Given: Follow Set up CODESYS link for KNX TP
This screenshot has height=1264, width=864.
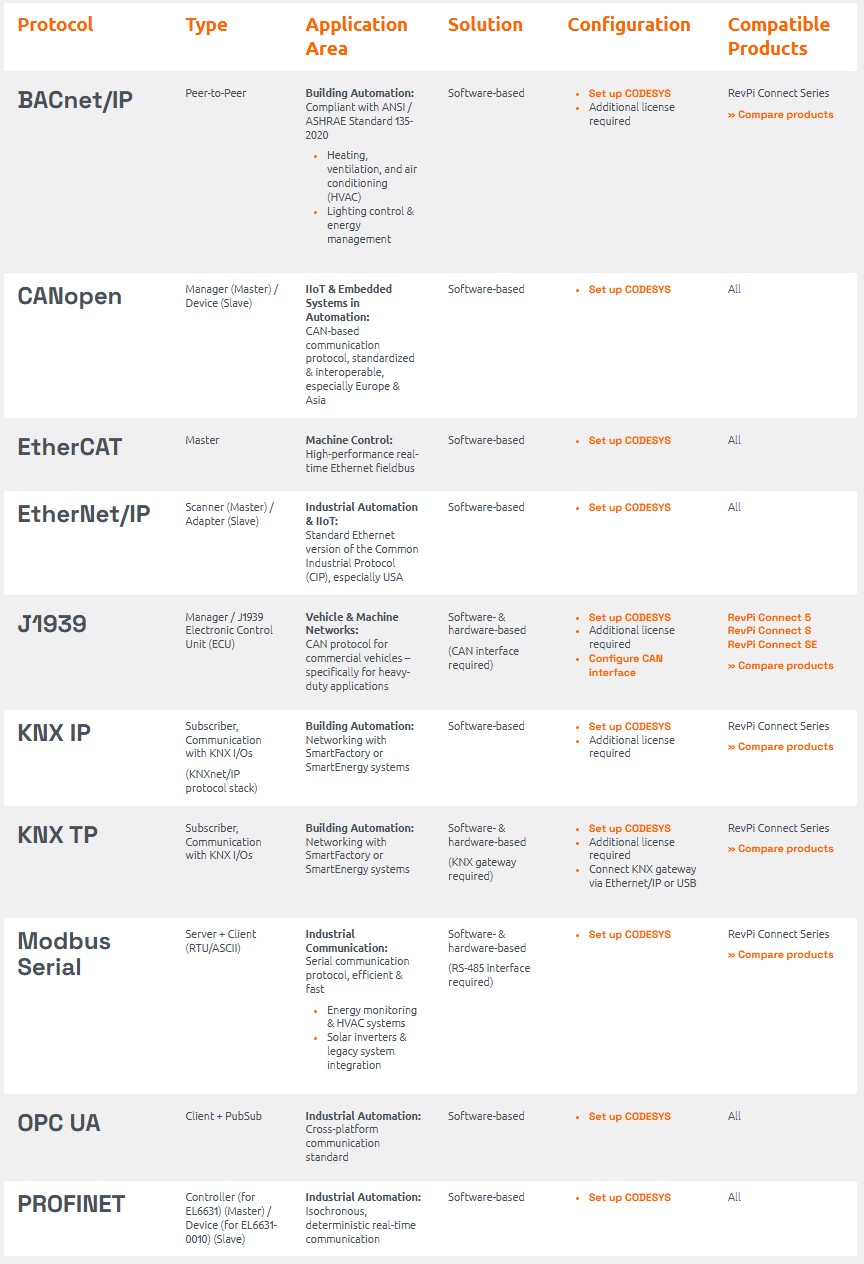Looking at the screenshot, I should (629, 828).
